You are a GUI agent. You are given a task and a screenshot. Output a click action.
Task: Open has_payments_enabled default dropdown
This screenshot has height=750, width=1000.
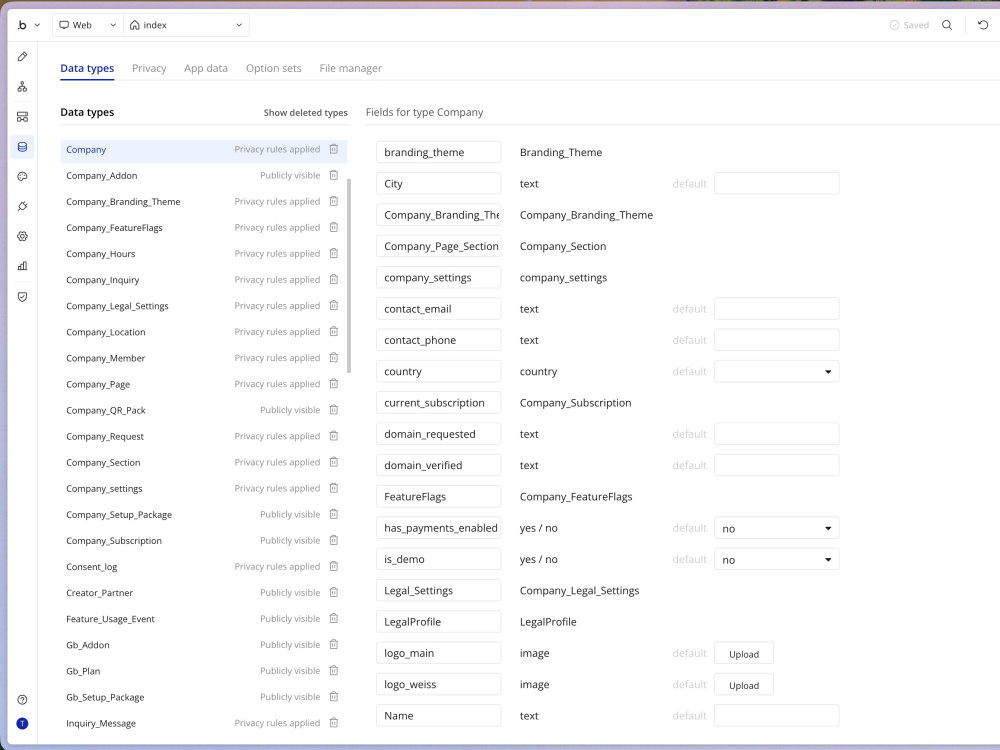tap(776, 528)
